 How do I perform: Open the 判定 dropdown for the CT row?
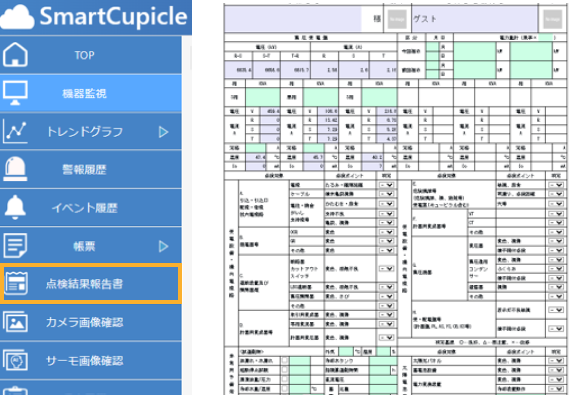[556, 223]
